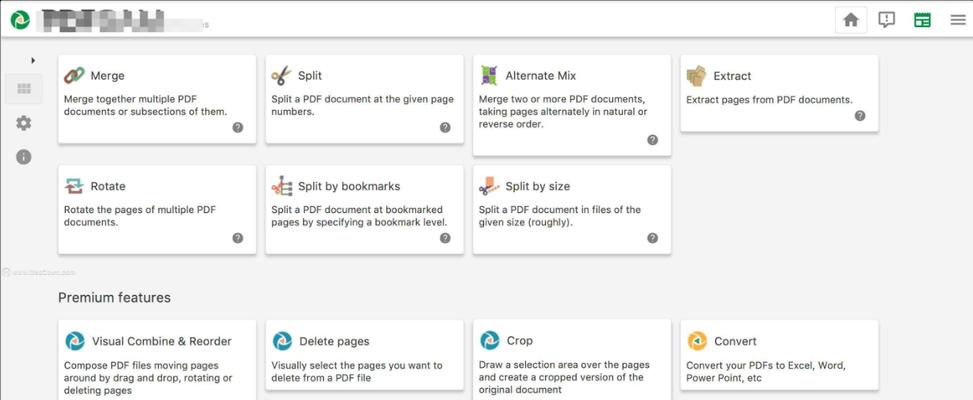Open the Alternate Mix tool

[x=572, y=105]
